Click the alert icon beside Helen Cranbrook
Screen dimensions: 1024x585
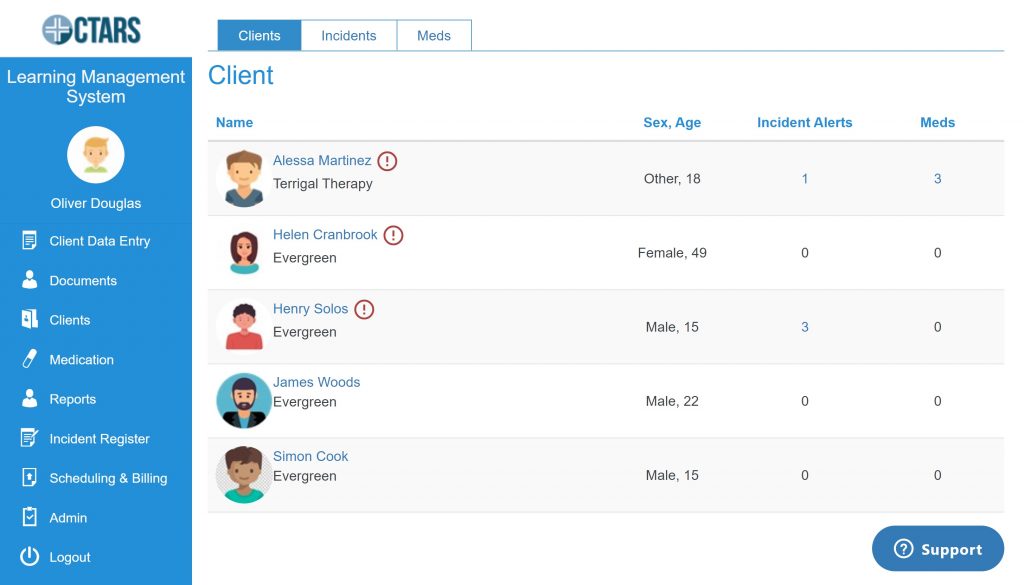click(393, 236)
